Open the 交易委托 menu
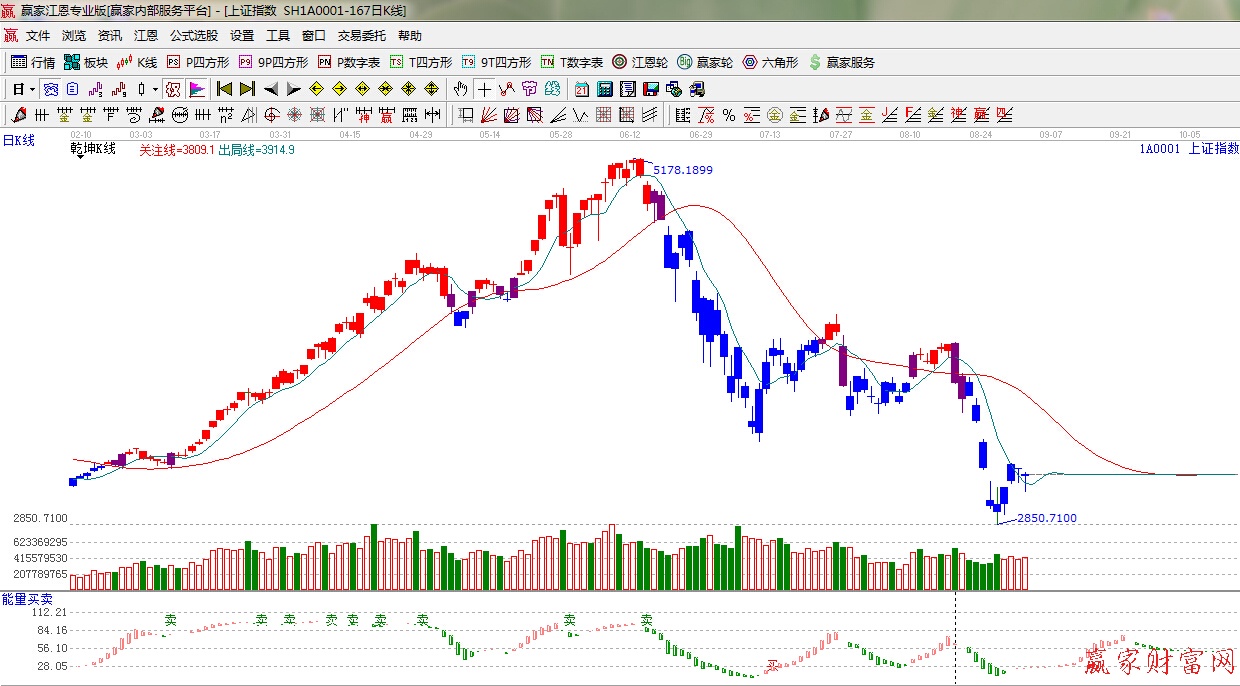Image resolution: width=1240 pixels, height=686 pixels. pos(361,36)
